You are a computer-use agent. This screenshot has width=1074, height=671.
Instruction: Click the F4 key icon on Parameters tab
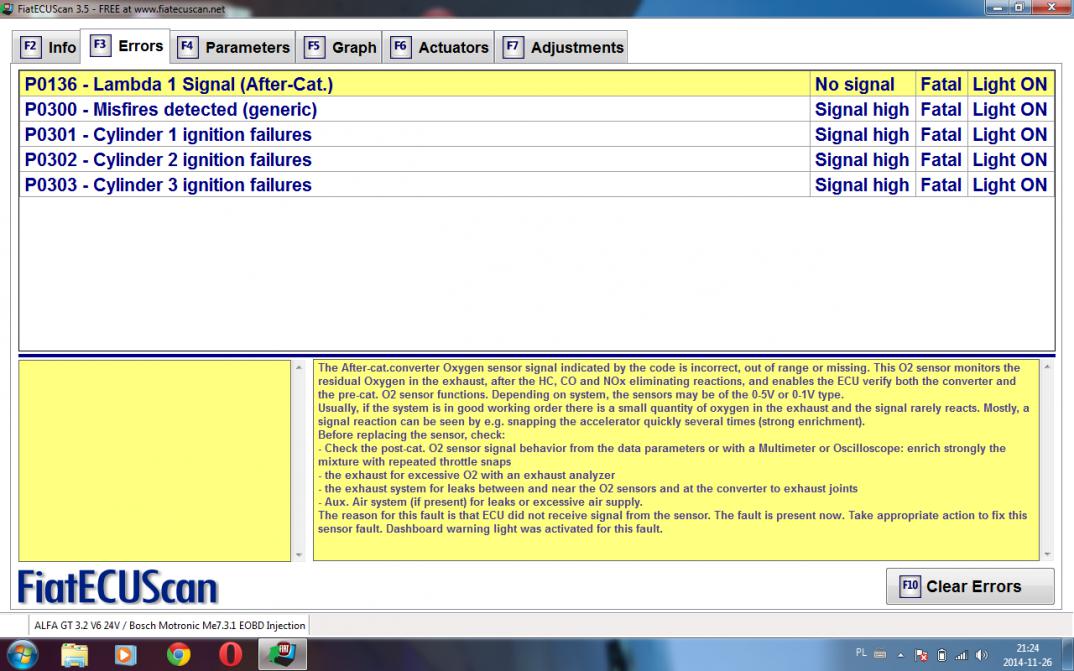187,47
